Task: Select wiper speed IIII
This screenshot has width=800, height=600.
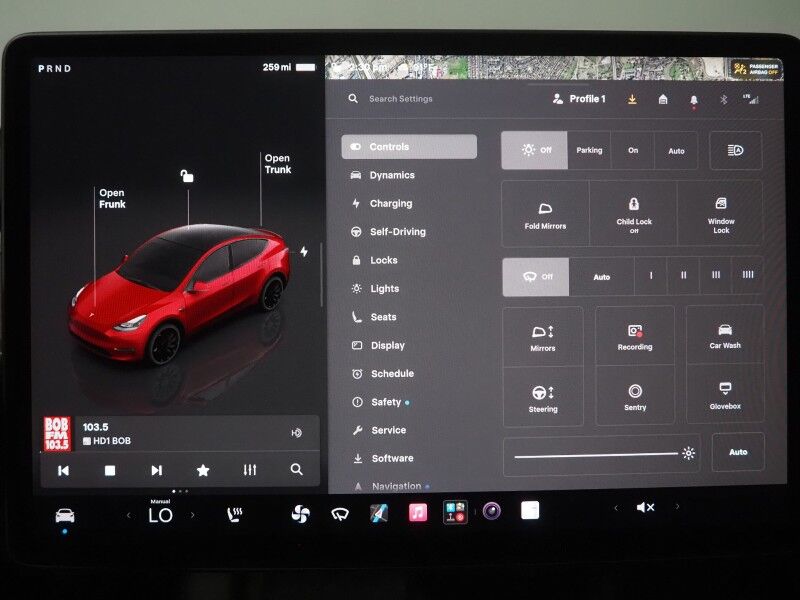Action: (747, 276)
